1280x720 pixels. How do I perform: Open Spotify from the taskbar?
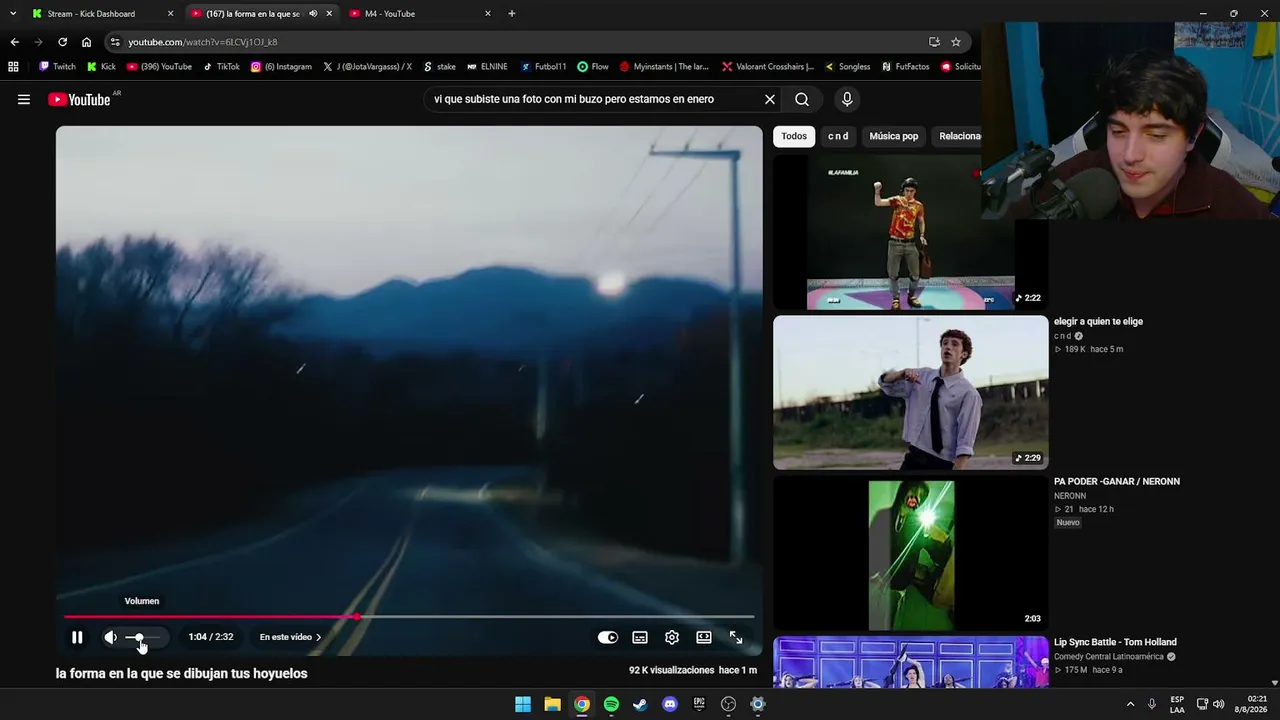pos(611,704)
